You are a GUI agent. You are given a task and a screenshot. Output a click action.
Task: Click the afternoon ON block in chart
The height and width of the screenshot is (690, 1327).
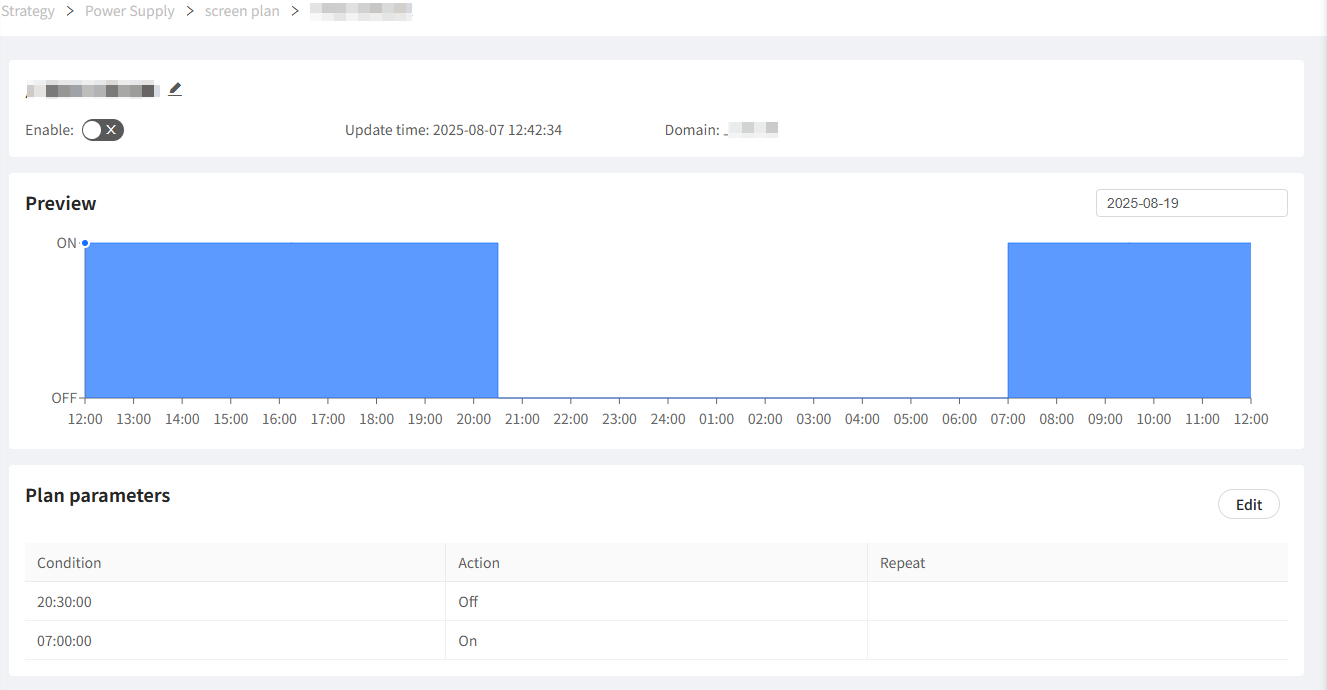(291, 320)
